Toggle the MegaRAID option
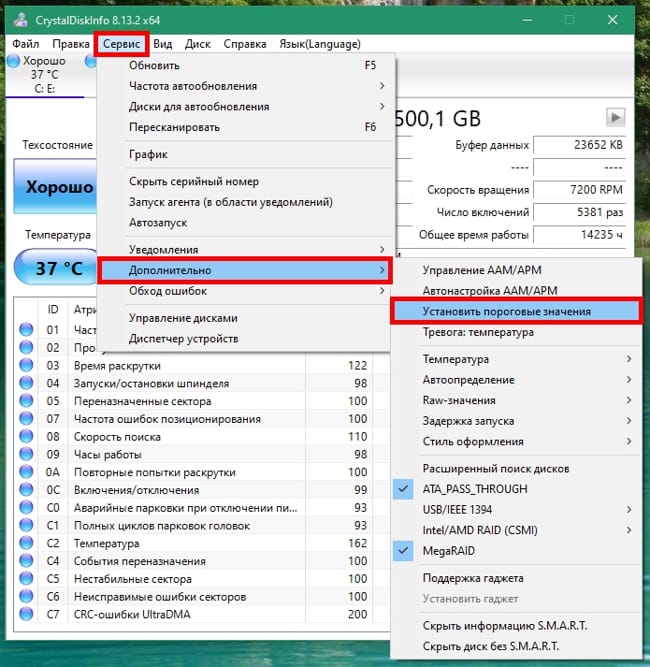 [x=516, y=551]
